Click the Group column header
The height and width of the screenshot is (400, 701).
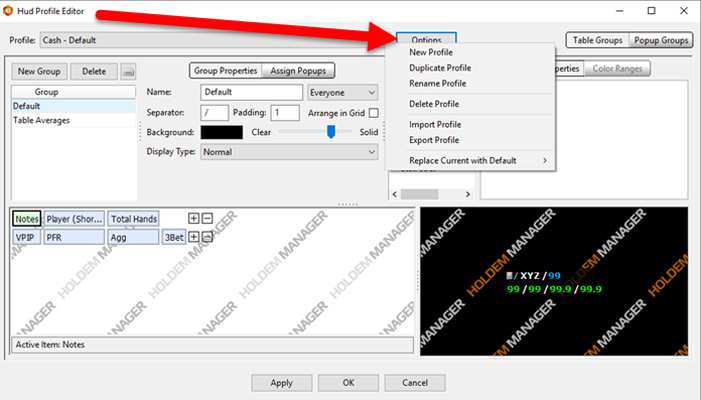(x=73, y=92)
